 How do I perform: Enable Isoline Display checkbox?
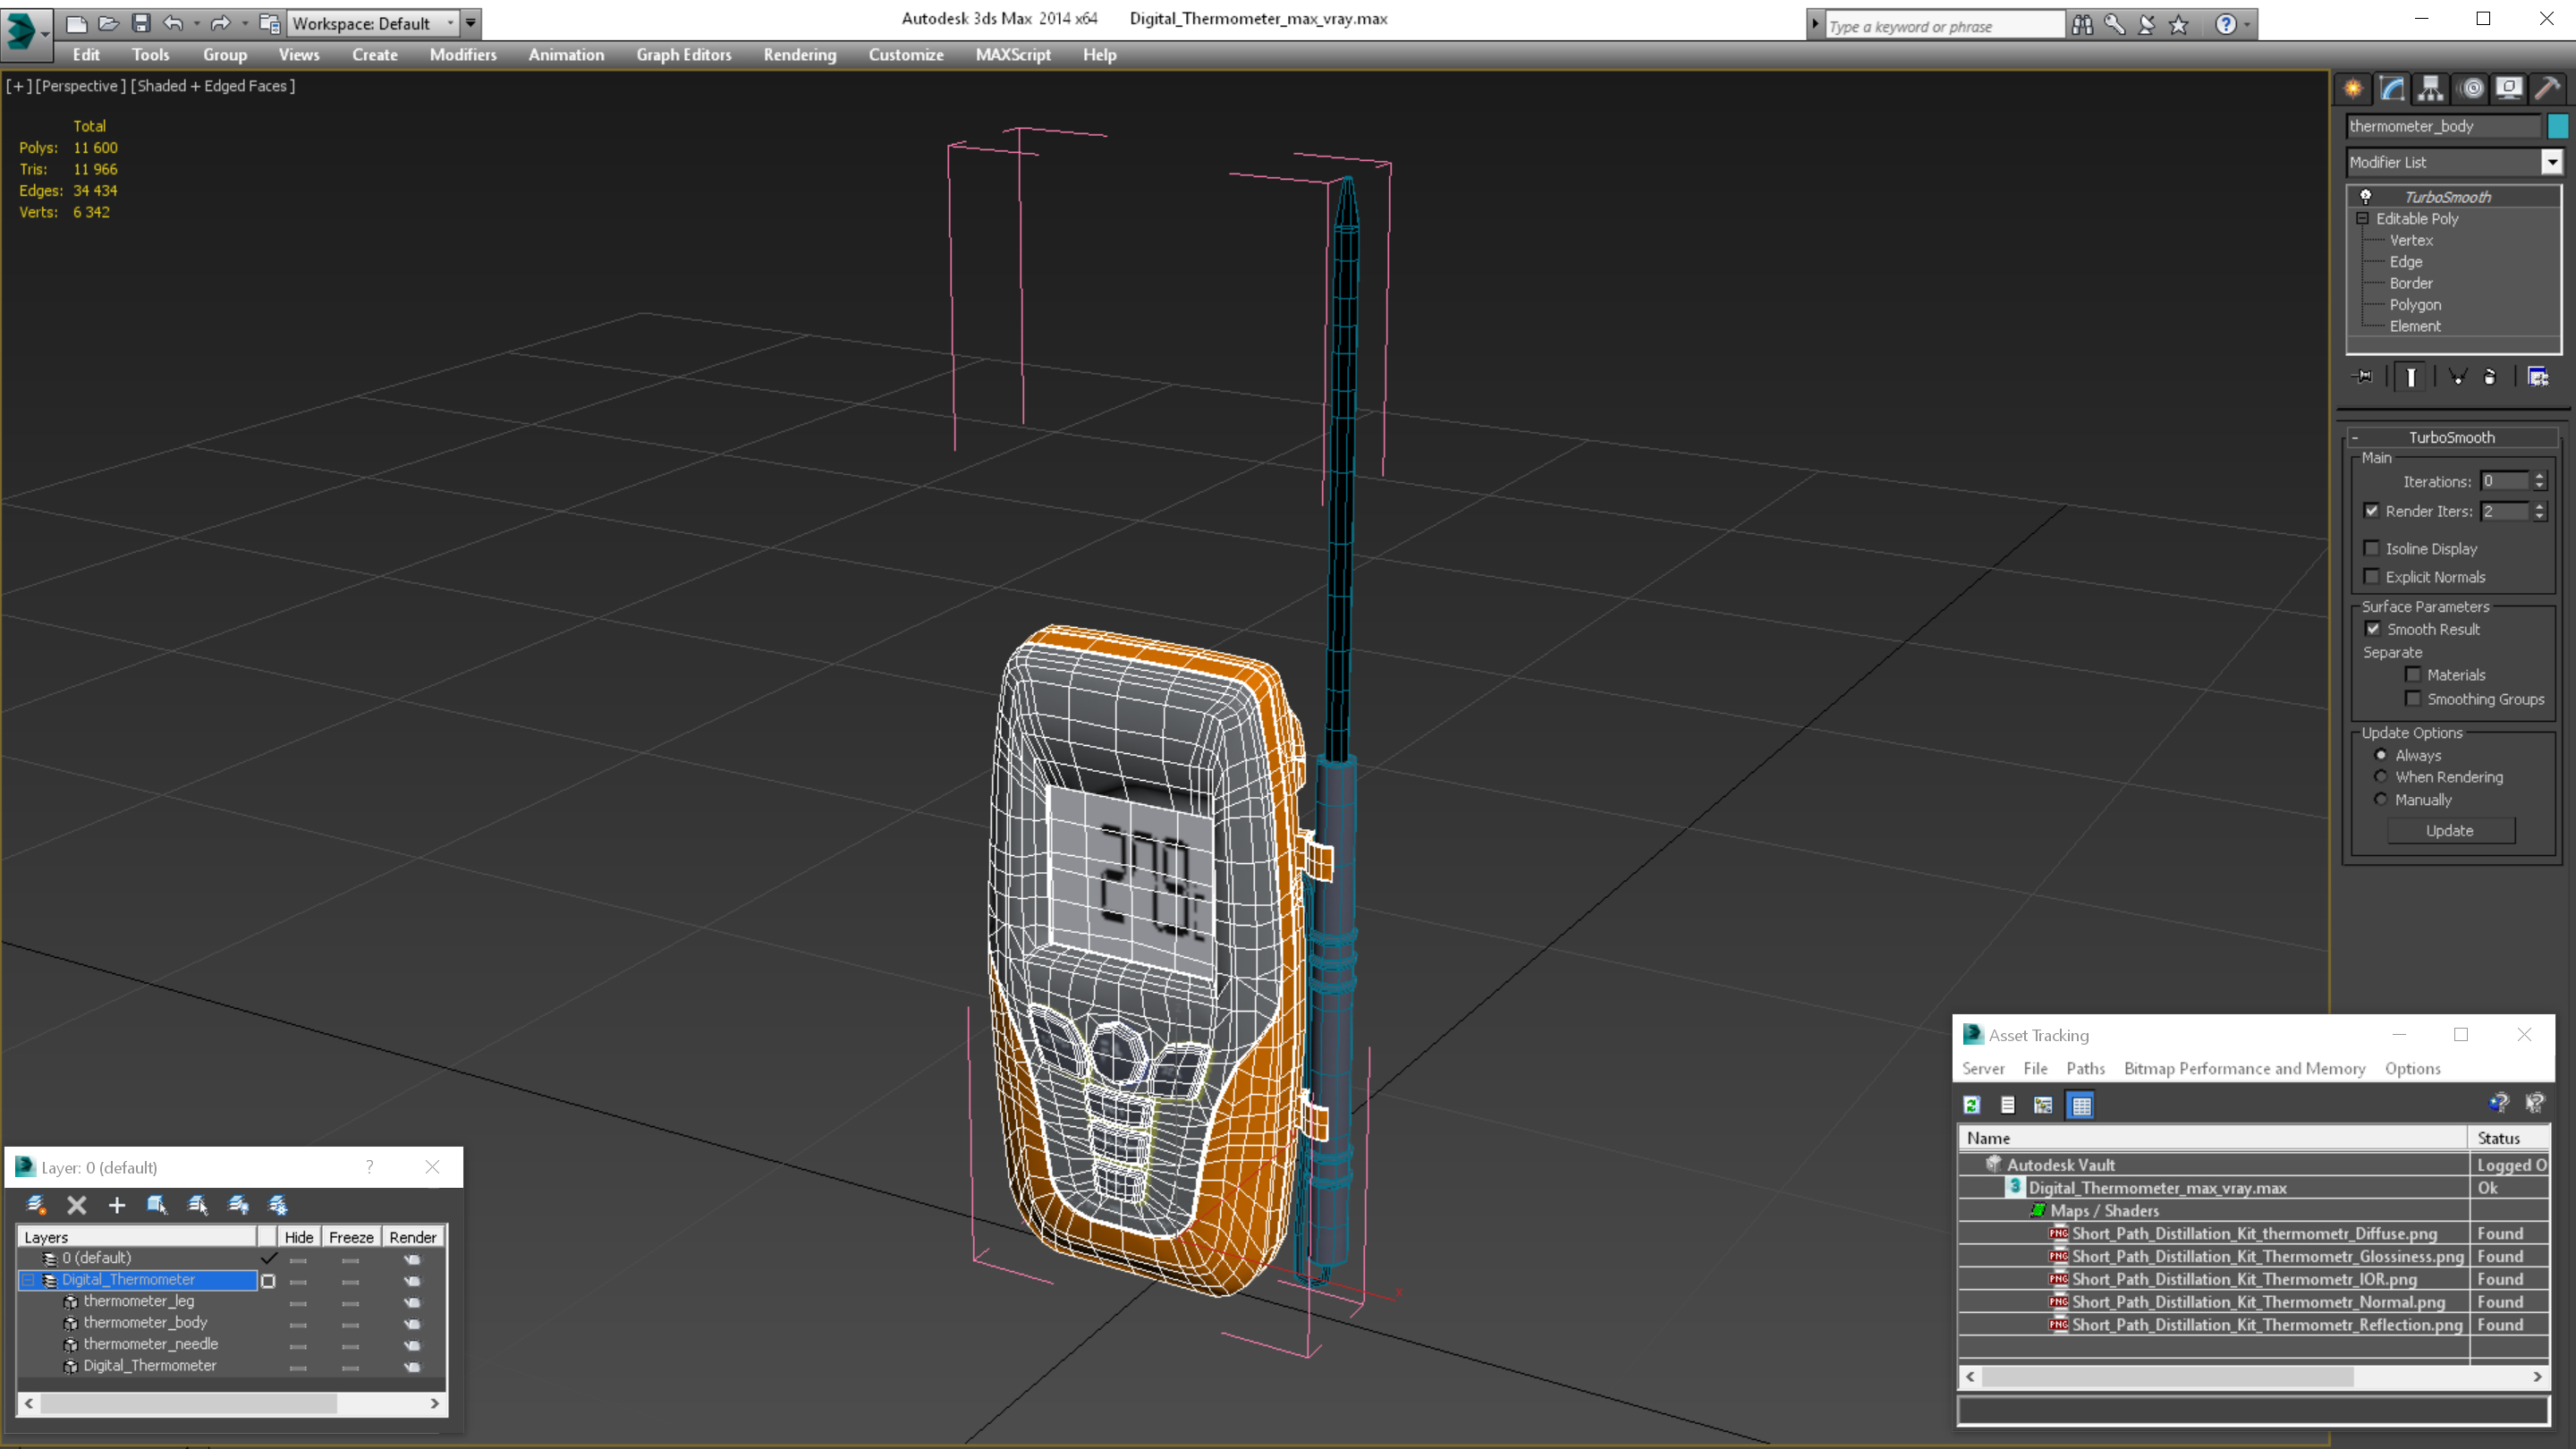pos(2371,548)
